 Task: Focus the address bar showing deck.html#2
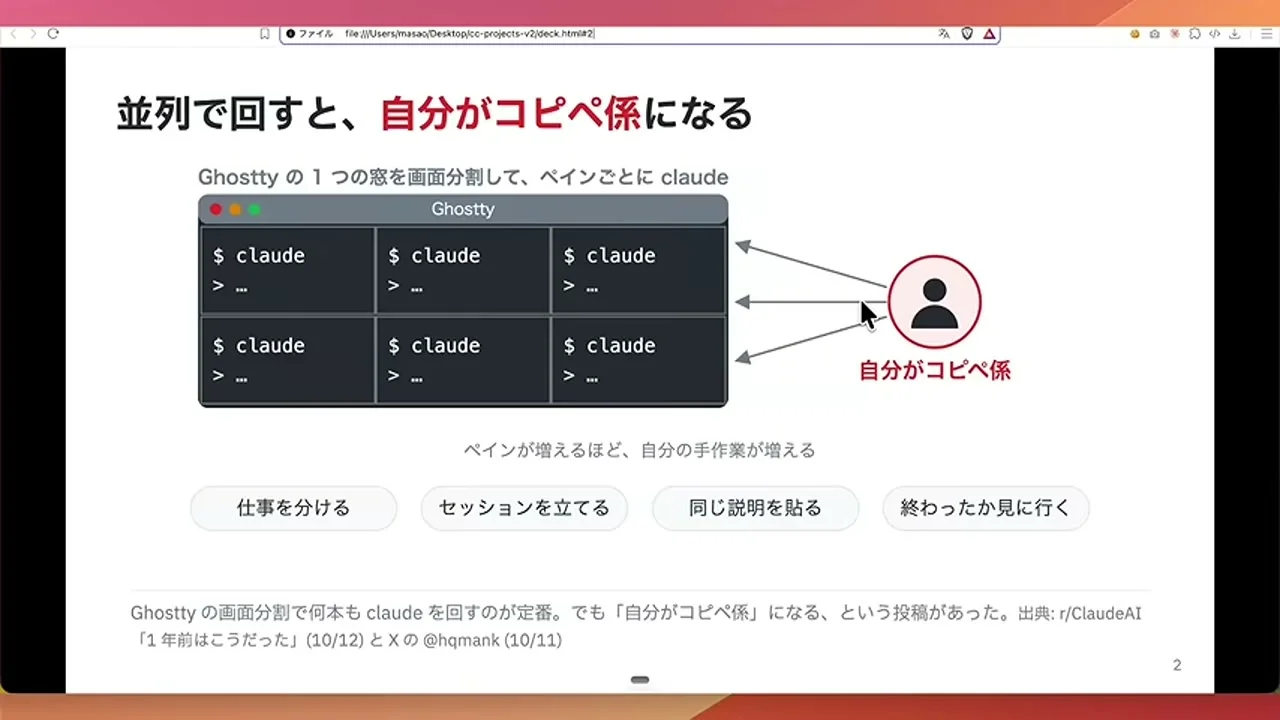click(x=640, y=34)
